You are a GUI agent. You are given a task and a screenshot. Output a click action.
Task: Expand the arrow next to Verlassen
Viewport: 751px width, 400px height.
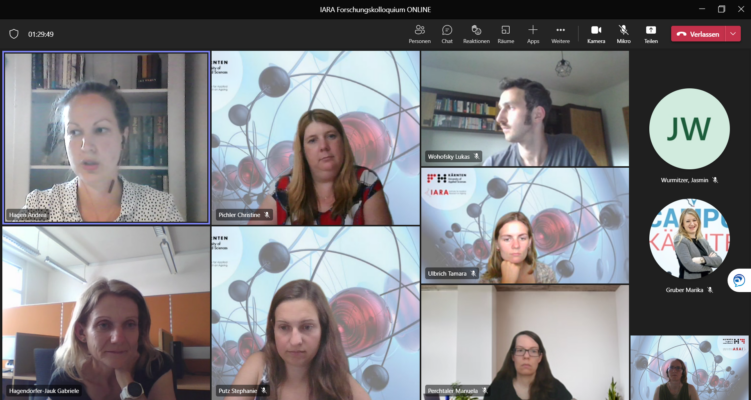click(733, 33)
